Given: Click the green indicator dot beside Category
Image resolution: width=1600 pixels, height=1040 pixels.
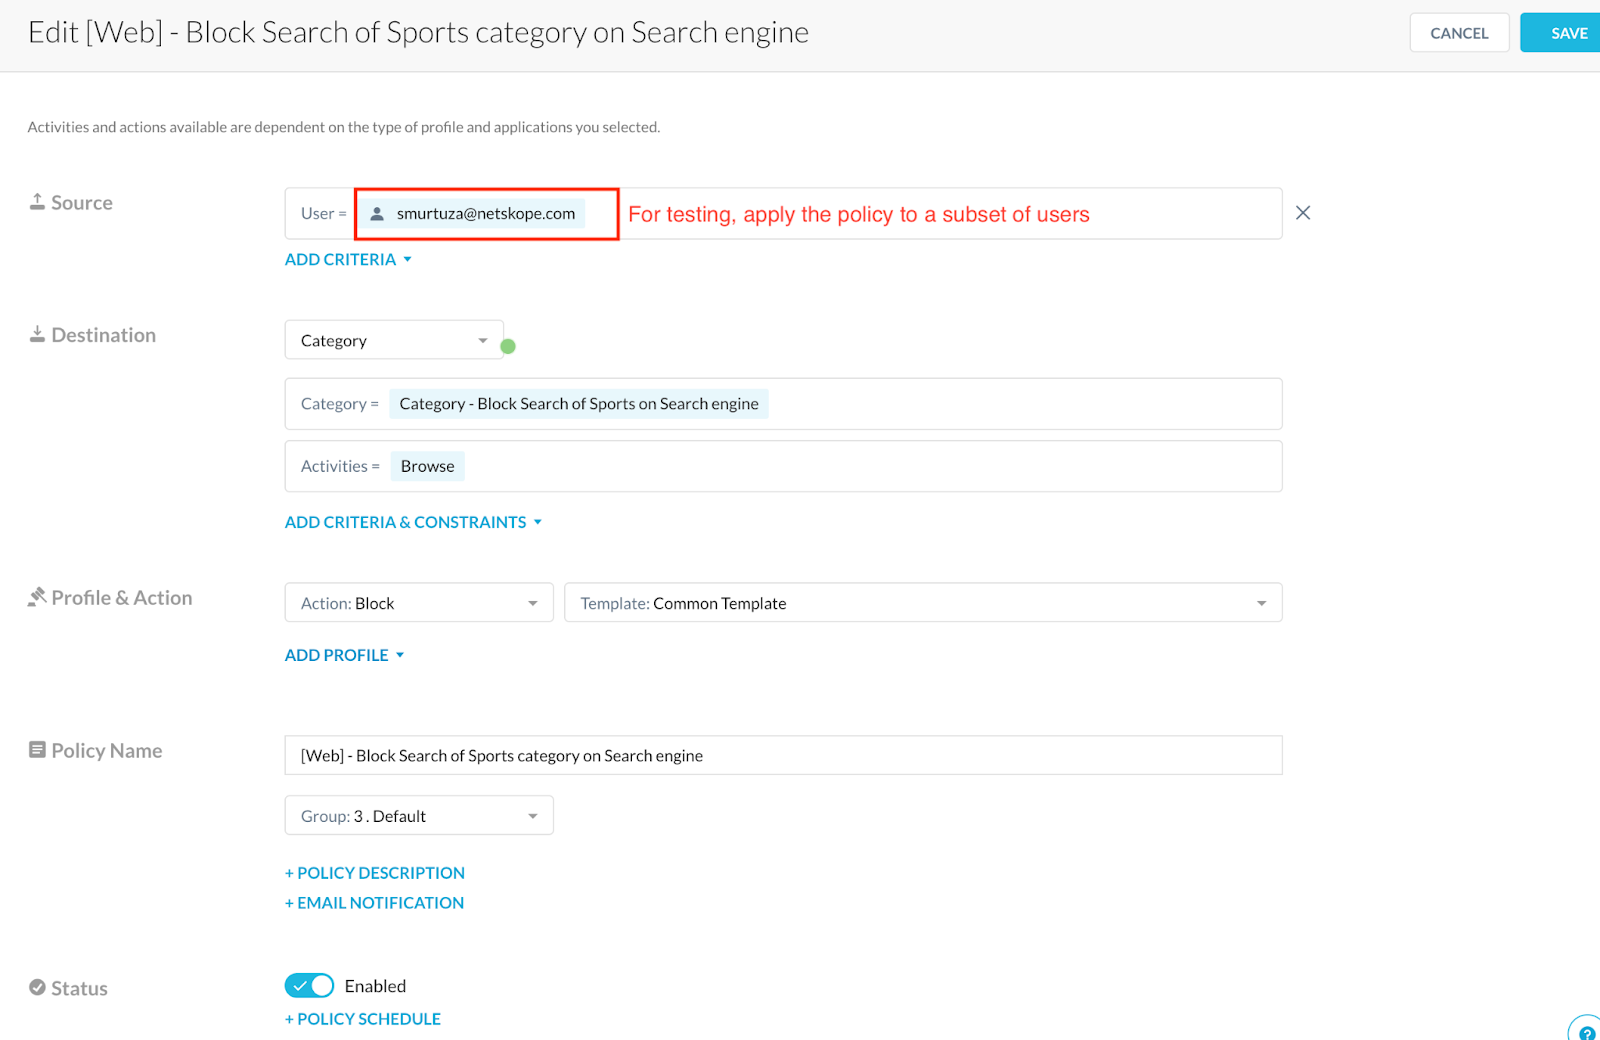Looking at the screenshot, I should [508, 346].
